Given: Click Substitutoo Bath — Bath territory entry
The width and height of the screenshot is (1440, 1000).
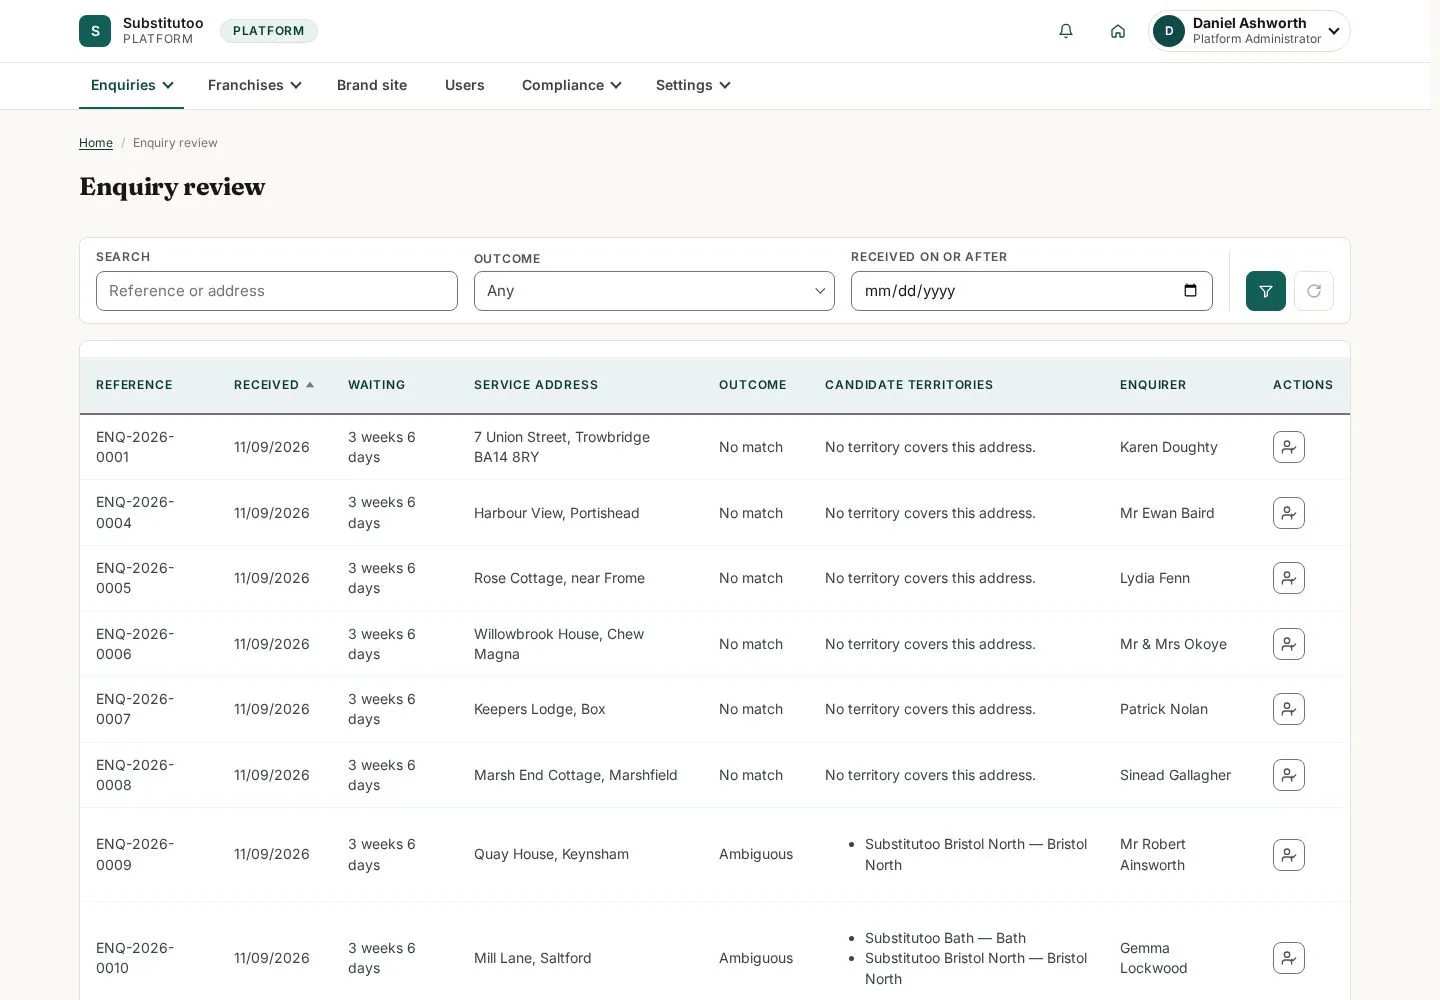Looking at the screenshot, I should (945, 938).
